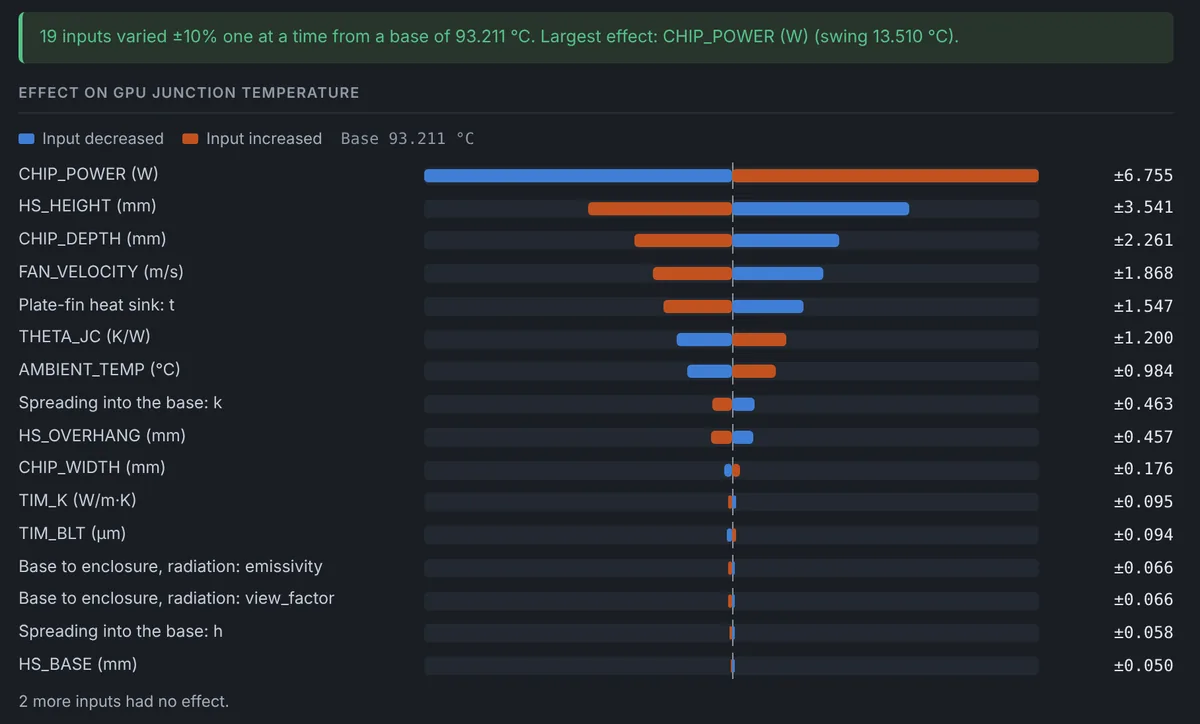Click the orange 'Input increased' legend swatch

[x=191, y=139]
